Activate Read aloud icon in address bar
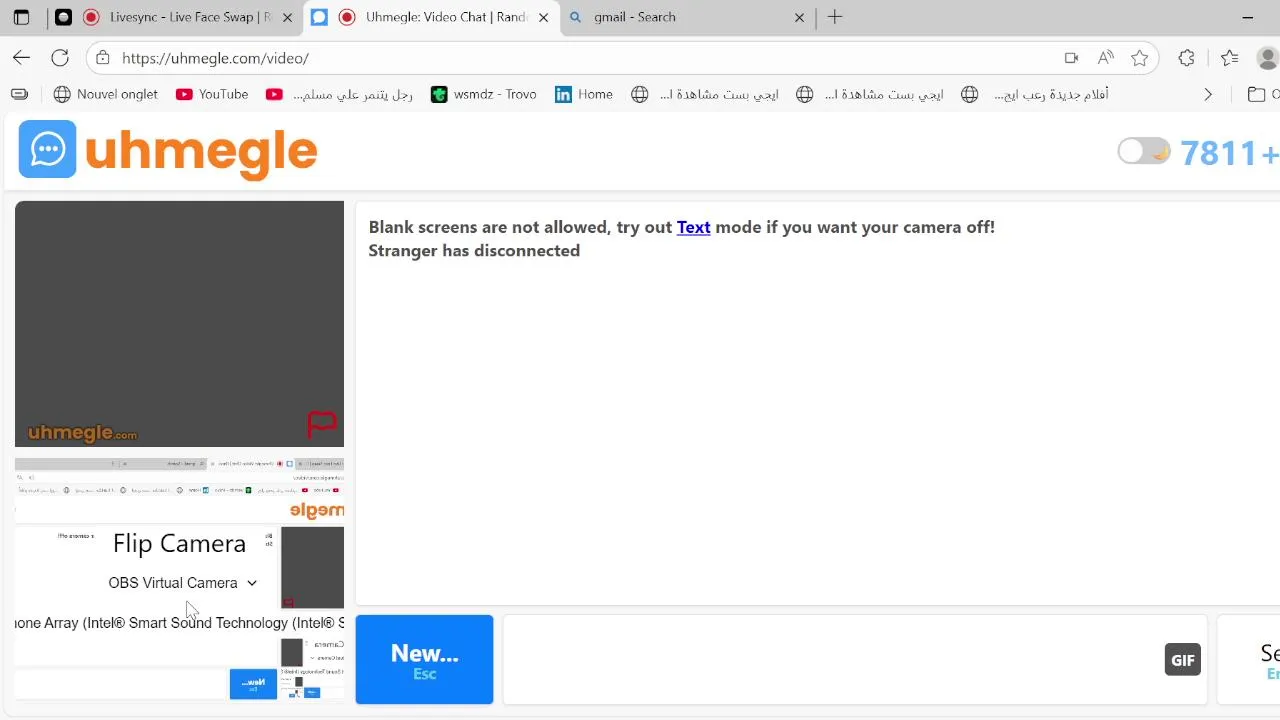Viewport: 1280px width, 720px height. 1105,58
